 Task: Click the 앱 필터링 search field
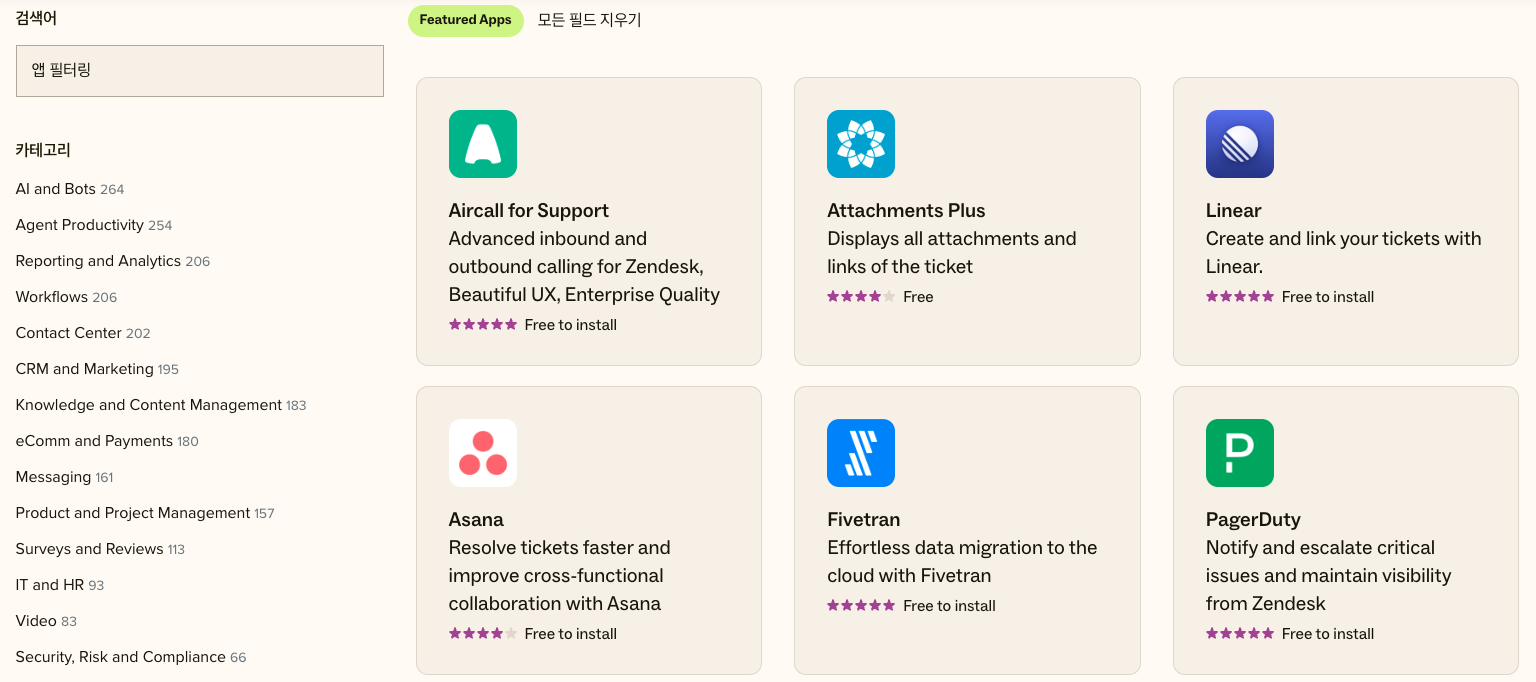tap(200, 71)
